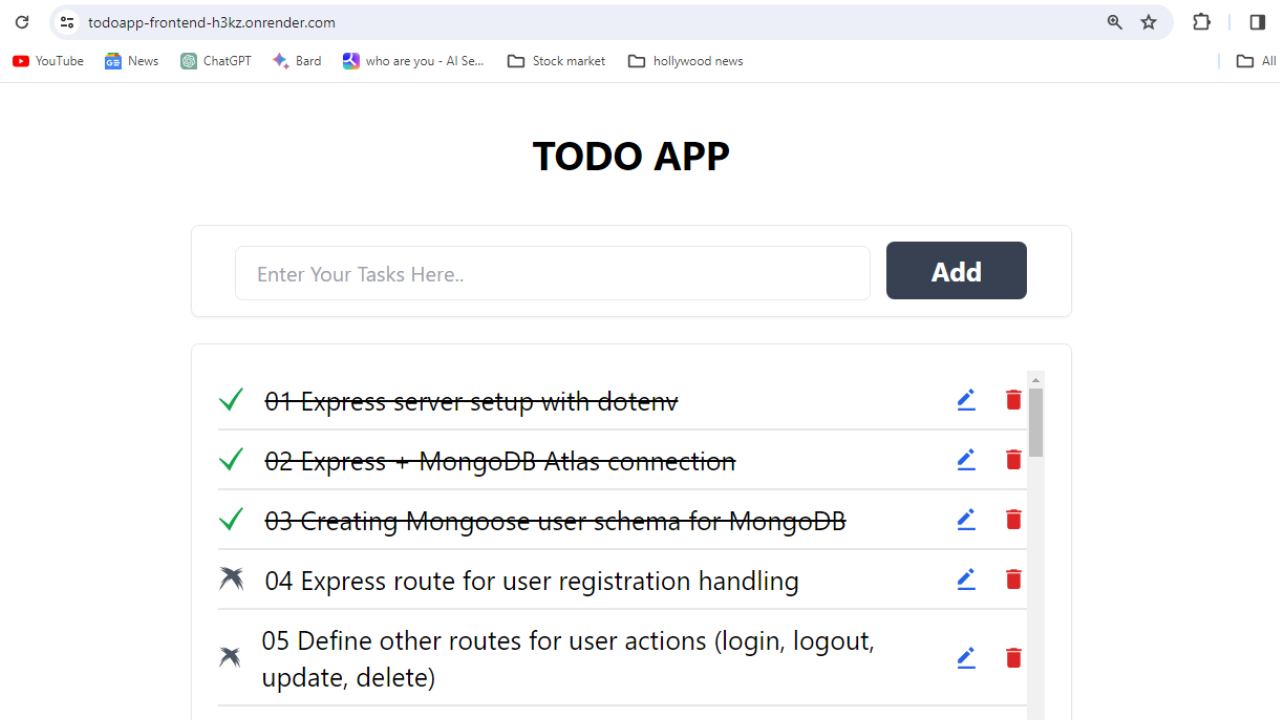Open the Extensions puzzle icon
Screen dimensions: 1280x720
coord(1202,22)
